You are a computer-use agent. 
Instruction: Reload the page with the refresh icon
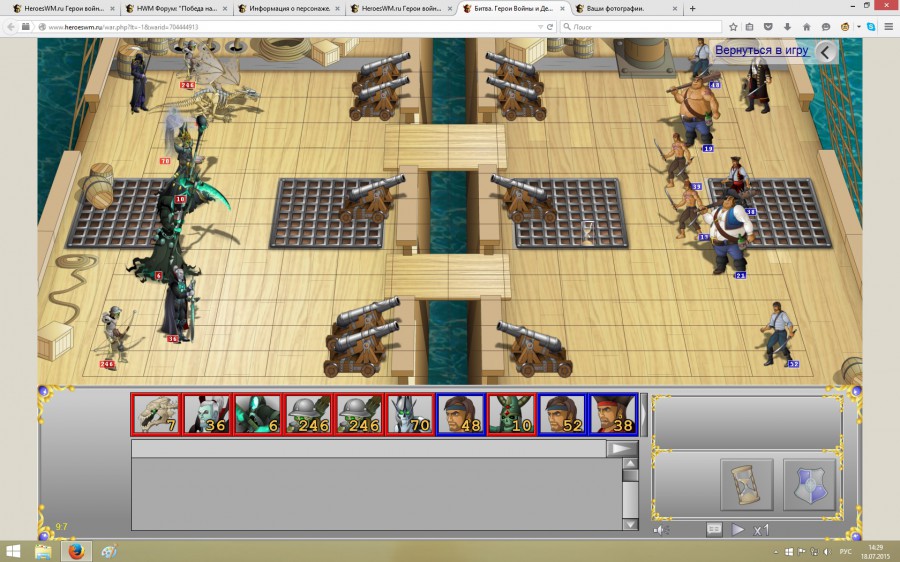(x=550, y=27)
